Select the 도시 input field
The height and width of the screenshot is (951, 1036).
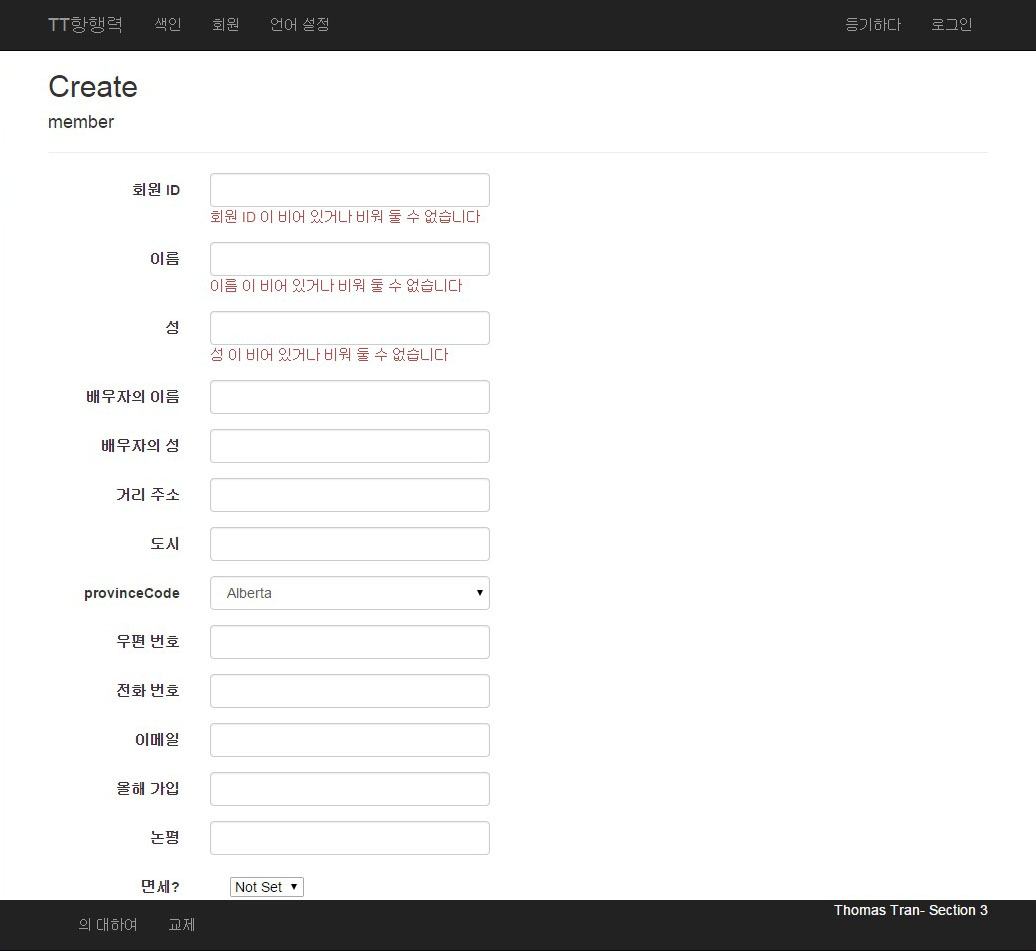pyautogui.click(x=349, y=544)
